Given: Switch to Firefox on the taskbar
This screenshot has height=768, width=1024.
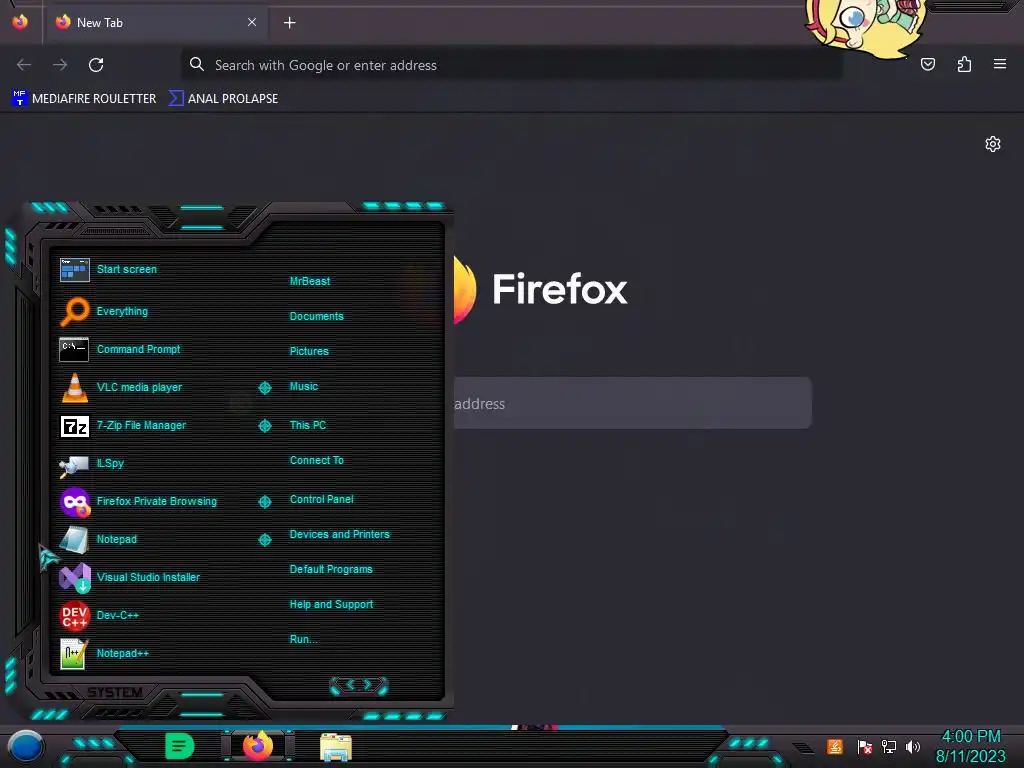Looking at the screenshot, I should [258, 746].
